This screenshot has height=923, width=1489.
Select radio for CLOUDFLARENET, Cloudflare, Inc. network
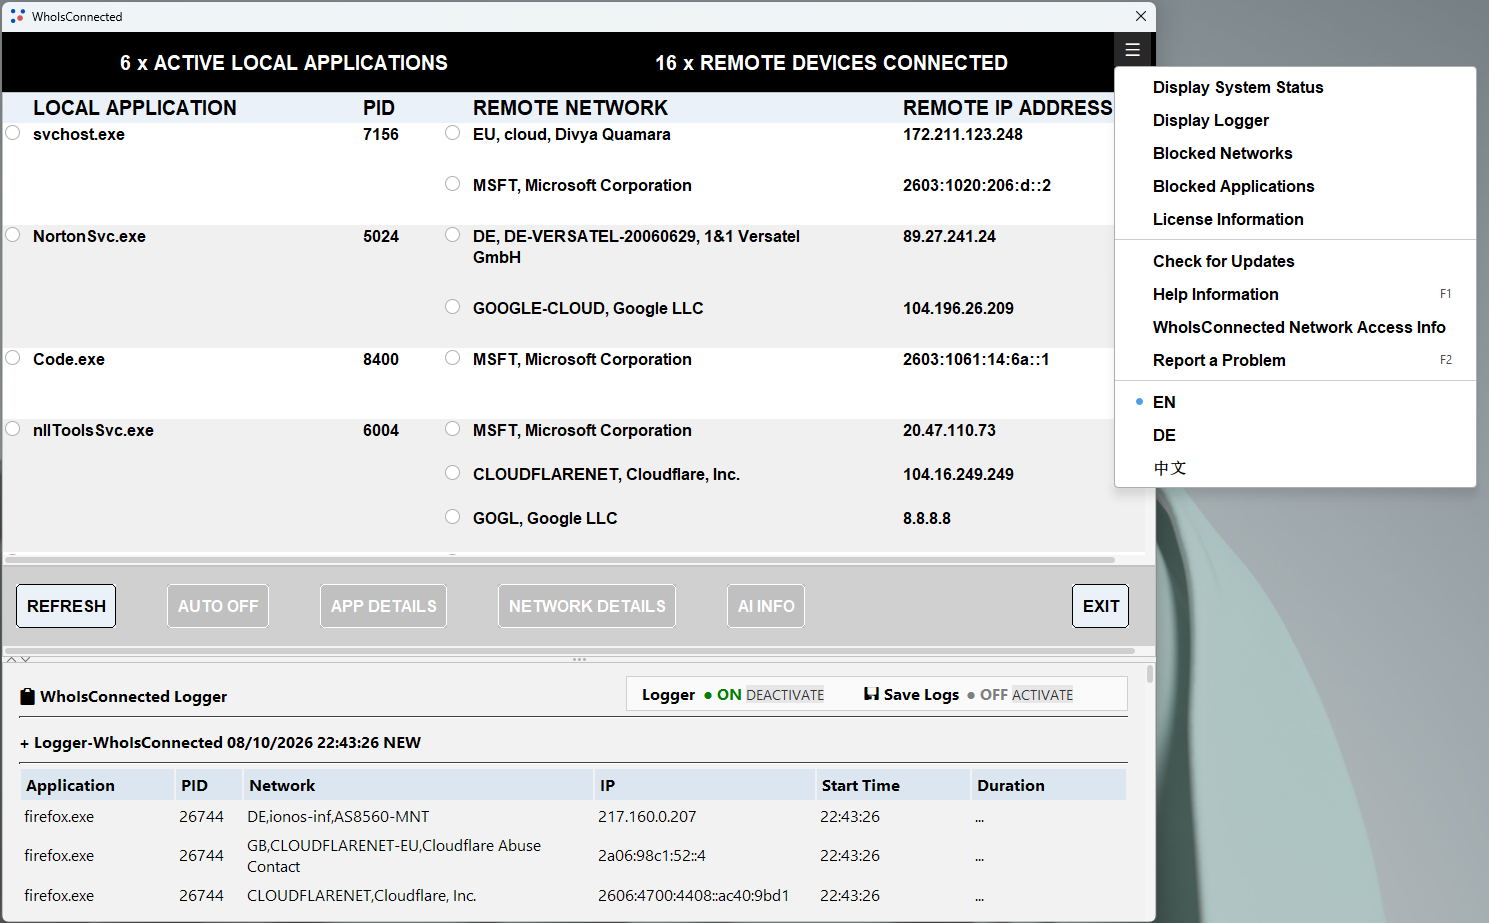click(453, 473)
